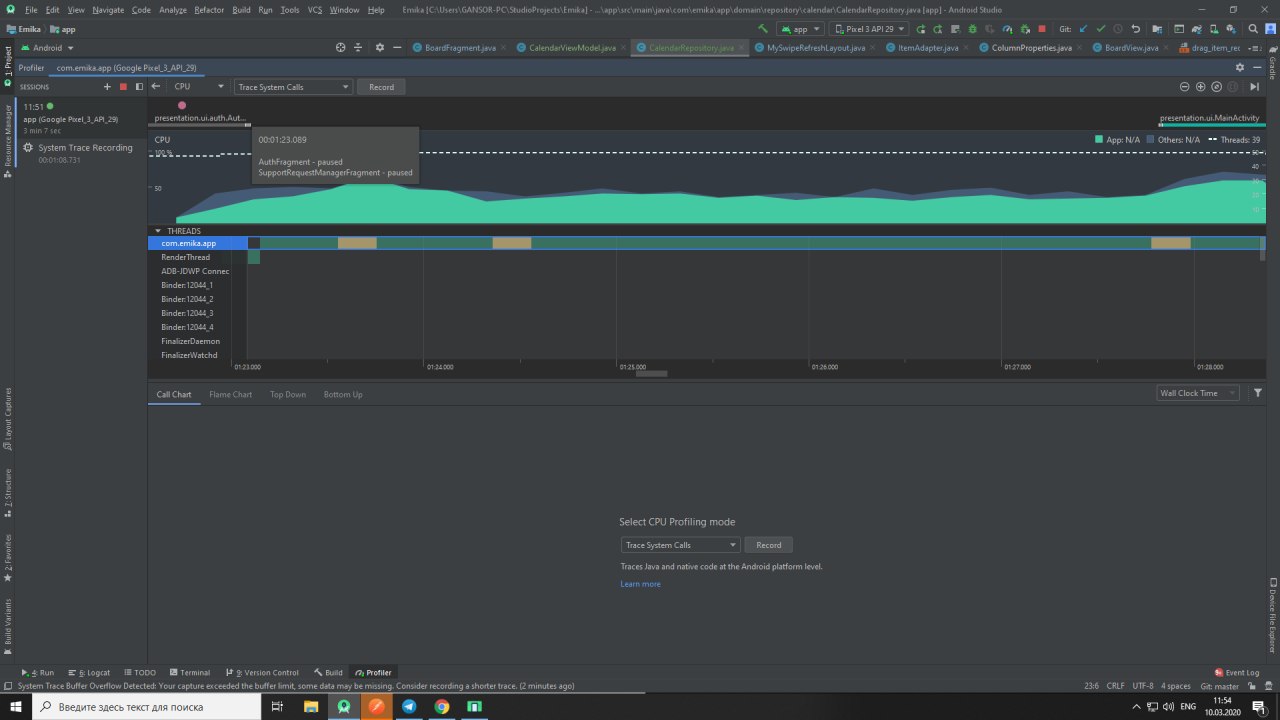Click Record button beside center mode dropdown

pos(768,545)
